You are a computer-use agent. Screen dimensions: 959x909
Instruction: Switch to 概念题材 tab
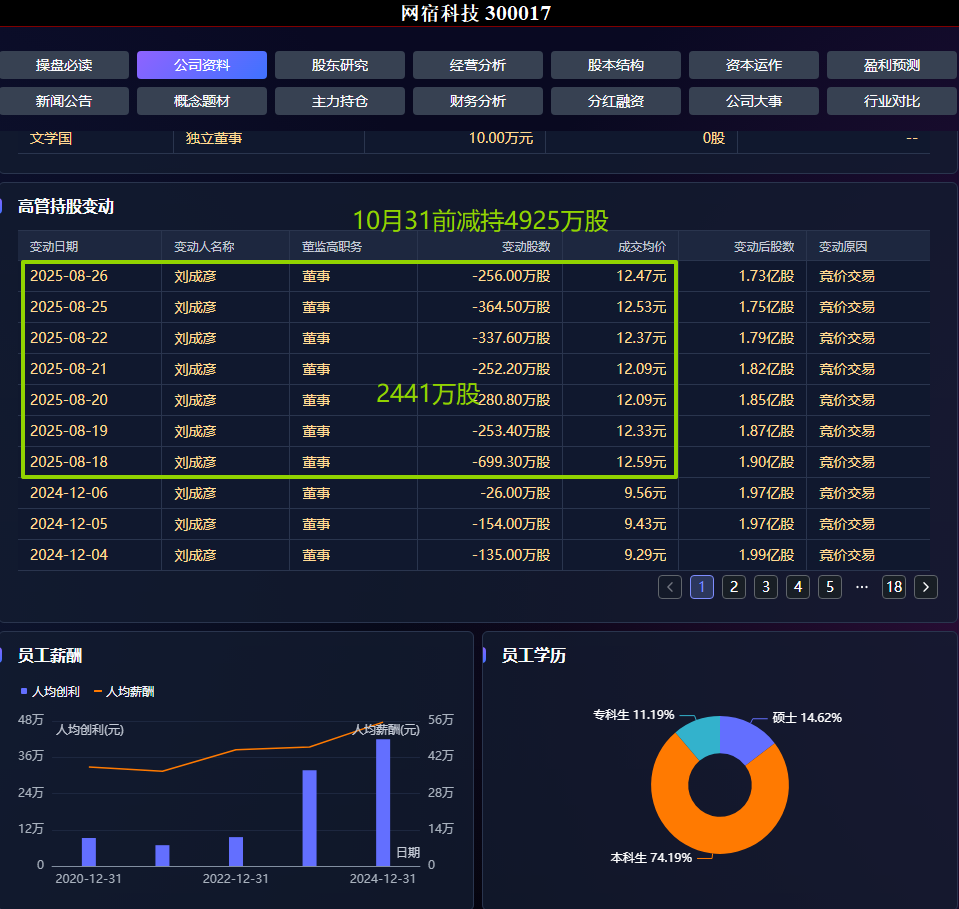pyautogui.click(x=202, y=101)
